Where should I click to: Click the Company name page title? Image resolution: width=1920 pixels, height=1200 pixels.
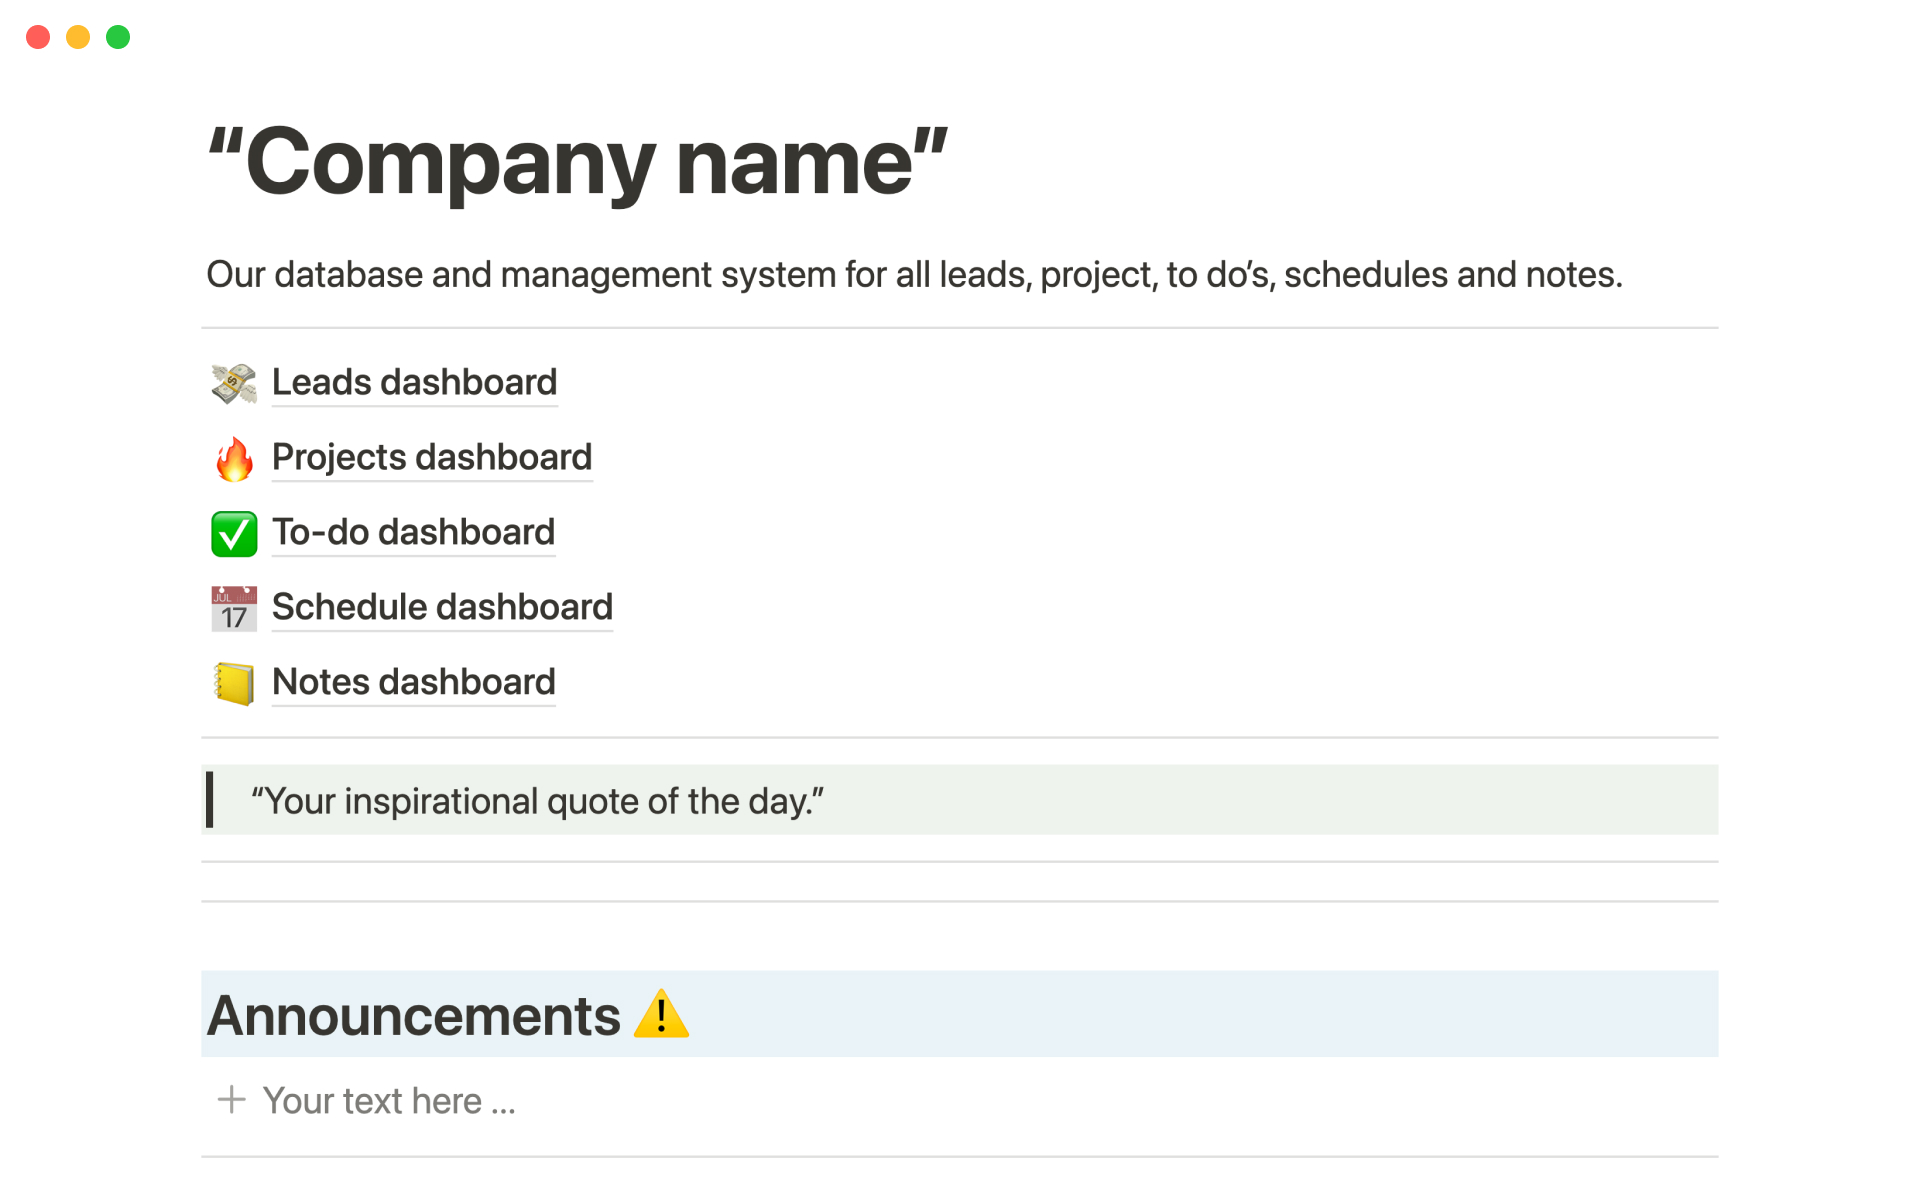click(577, 162)
